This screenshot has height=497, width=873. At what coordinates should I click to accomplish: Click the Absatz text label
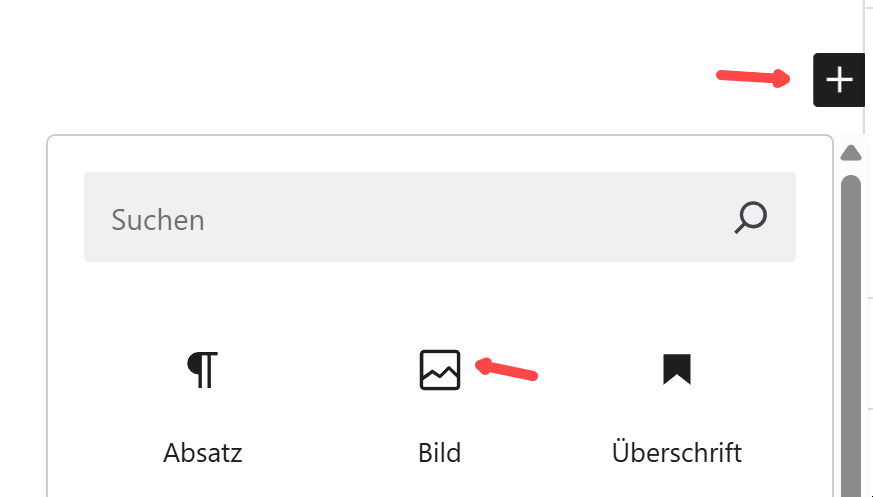[202, 453]
